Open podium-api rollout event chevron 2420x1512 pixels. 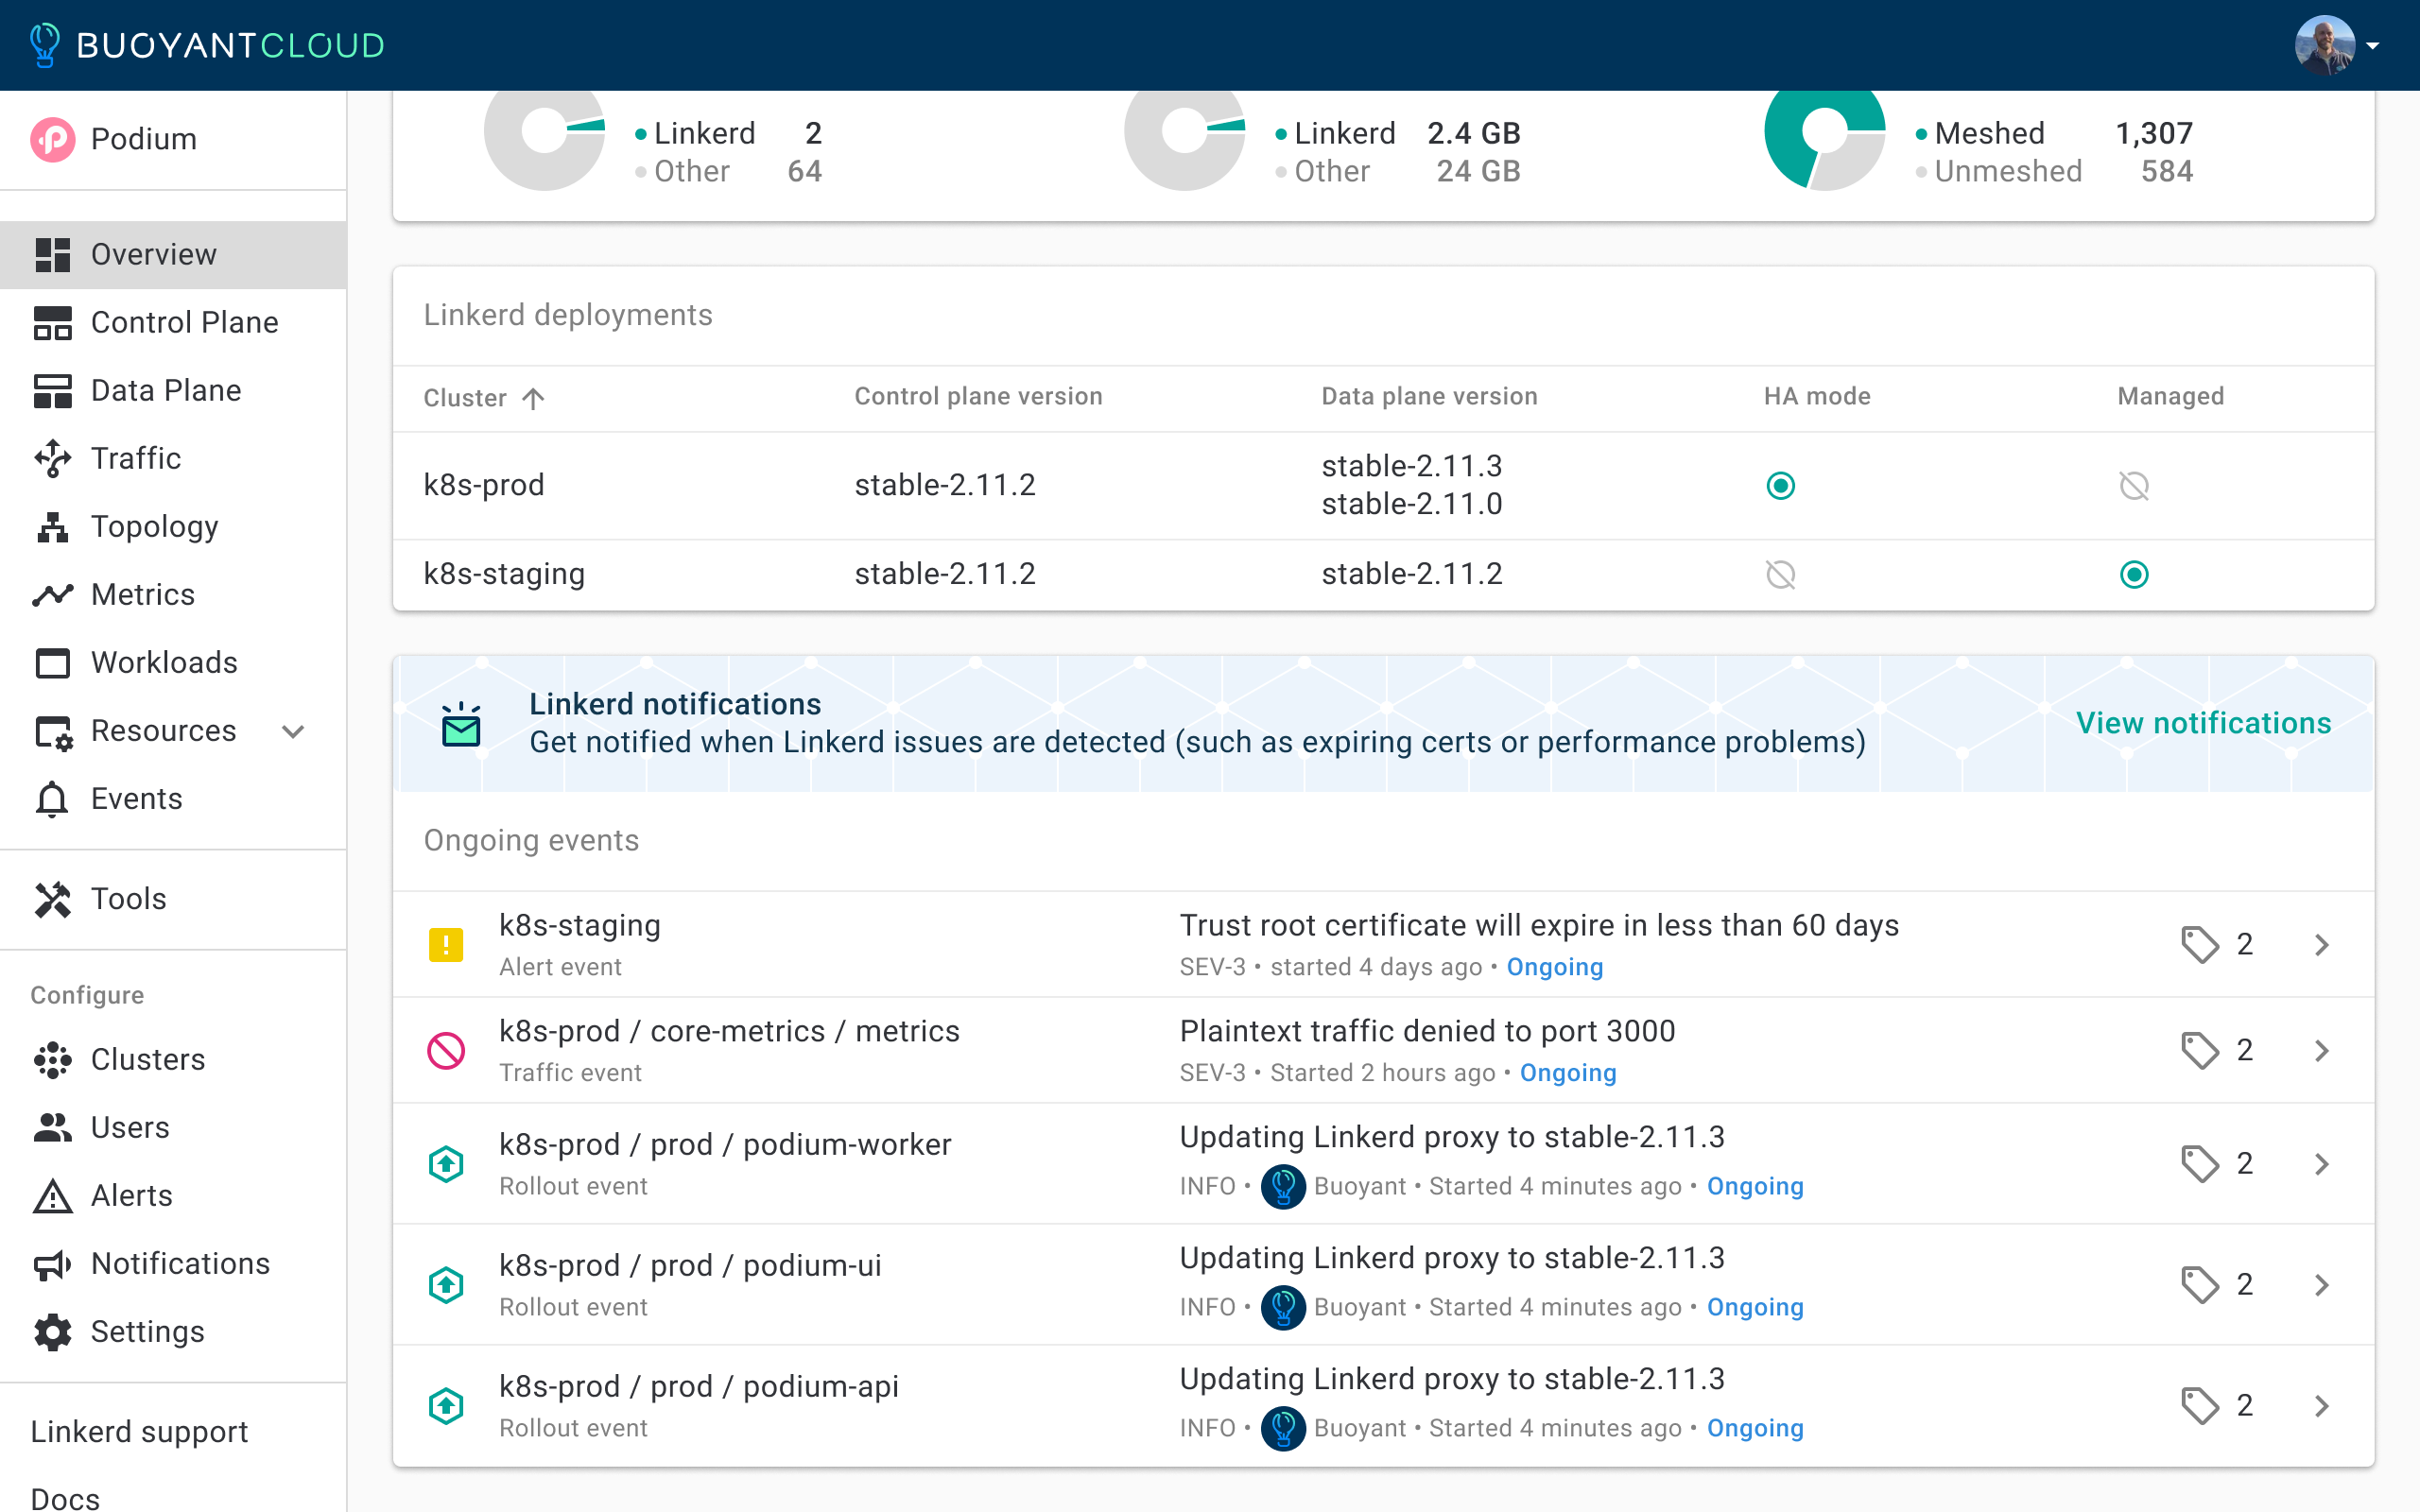point(2322,1406)
